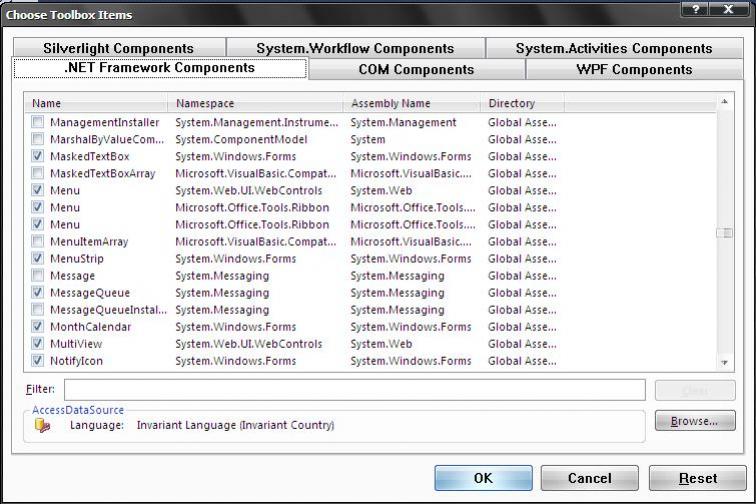Image resolution: width=756 pixels, height=504 pixels.
Task: Check the MaskedTextBoxArray checkbox
Action: pos(37,173)
